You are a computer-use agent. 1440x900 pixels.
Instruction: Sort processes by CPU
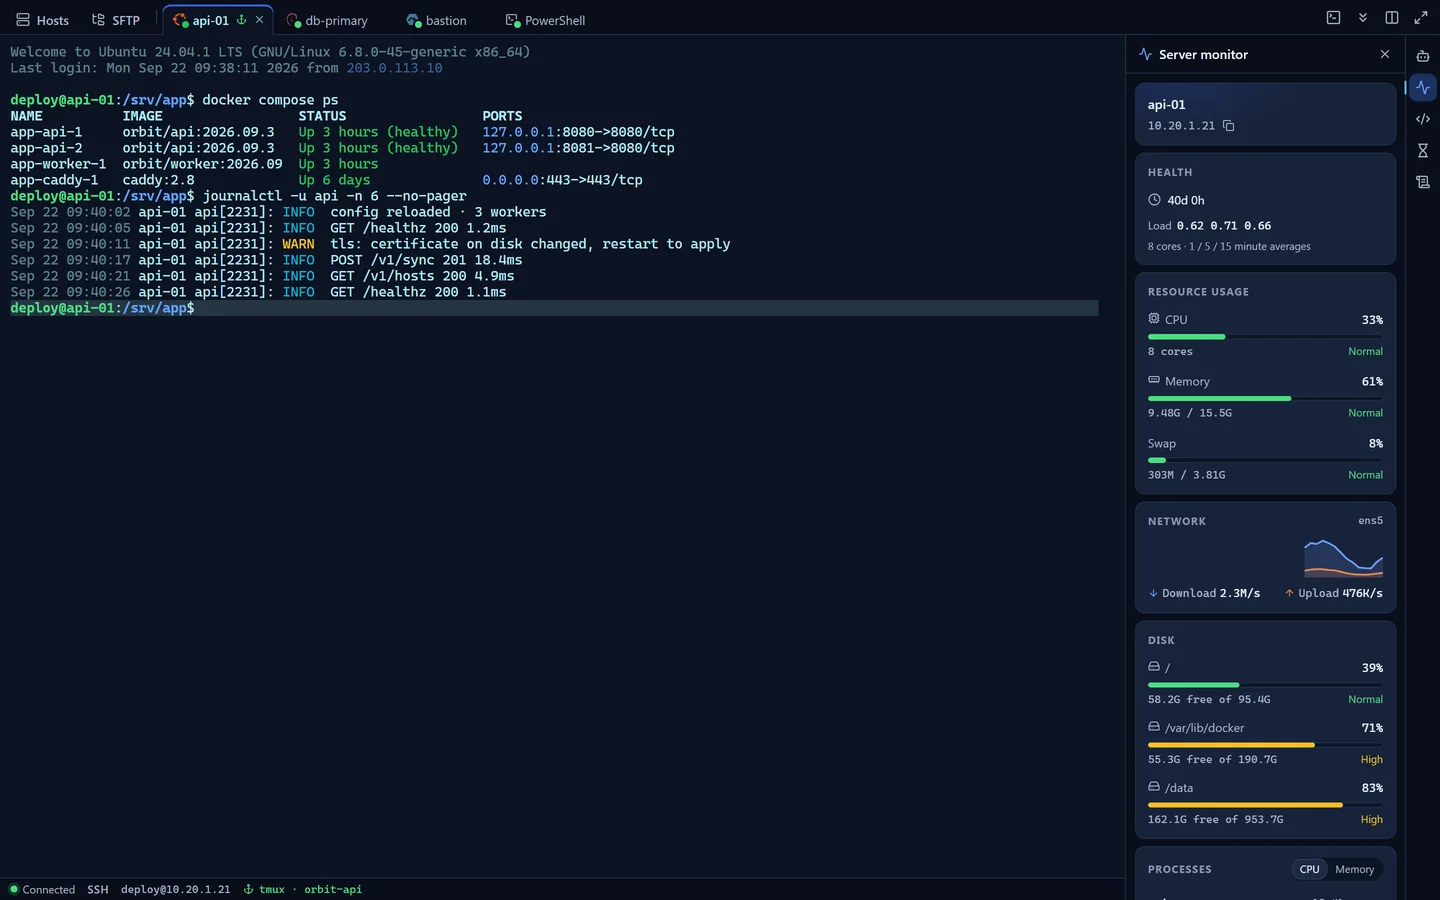(x=1309, y=869)
